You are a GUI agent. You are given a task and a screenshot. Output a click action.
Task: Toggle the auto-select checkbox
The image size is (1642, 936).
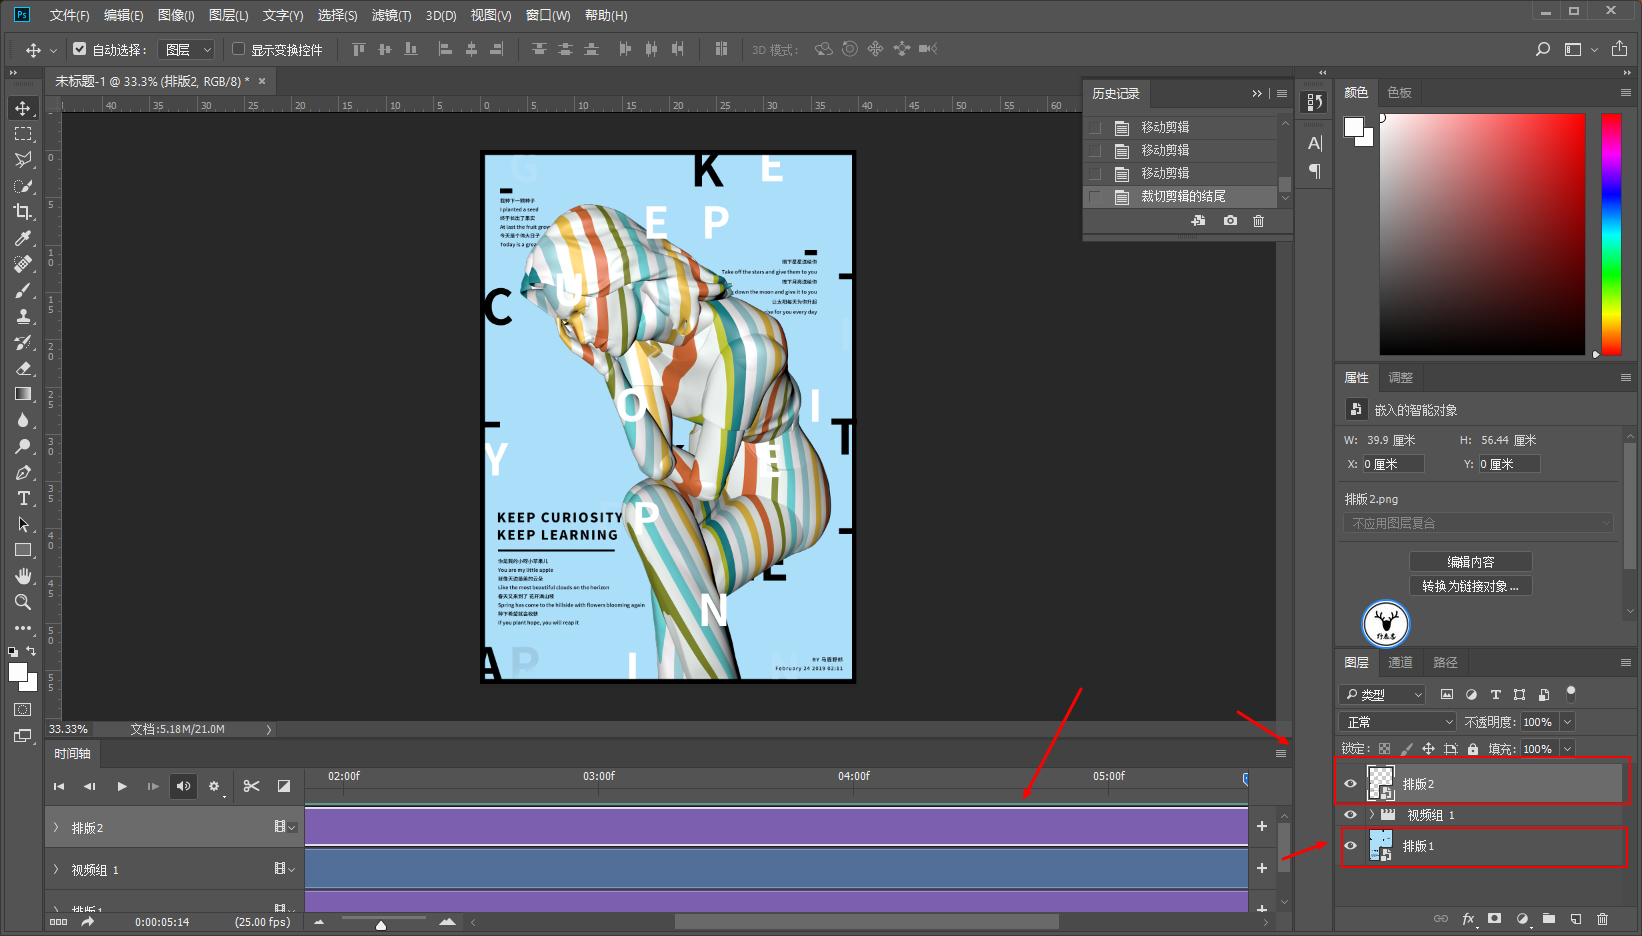point(80,49)
